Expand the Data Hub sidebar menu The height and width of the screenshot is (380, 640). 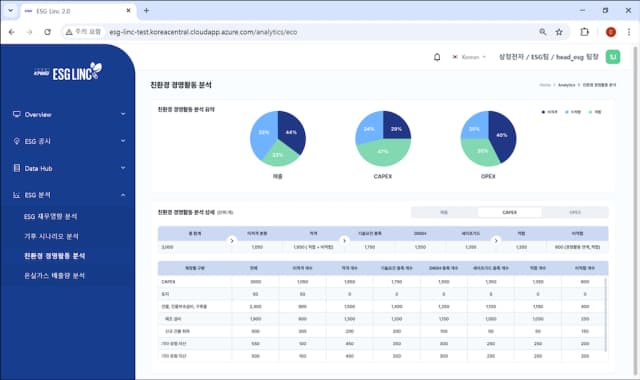coord(69,168)
